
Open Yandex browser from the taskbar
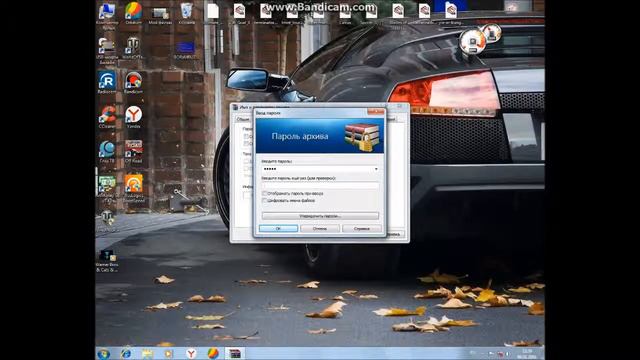[x=191, y=353]
